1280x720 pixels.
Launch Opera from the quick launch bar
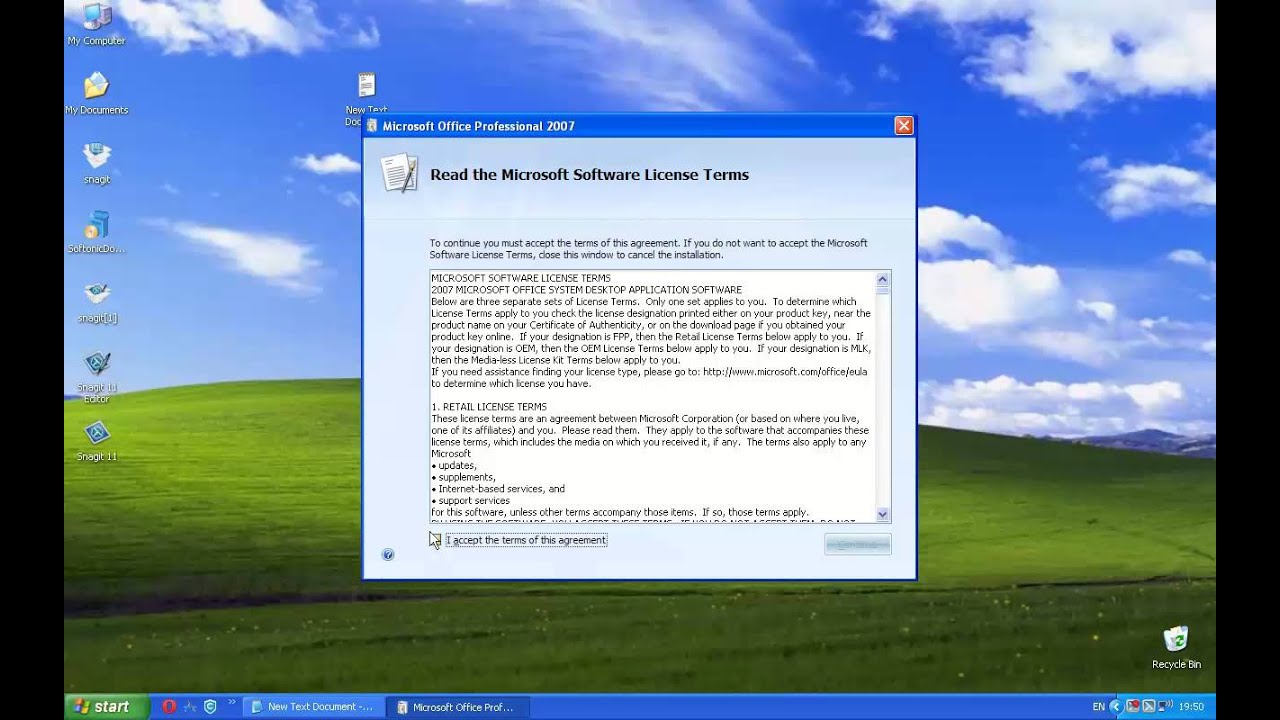169,706
